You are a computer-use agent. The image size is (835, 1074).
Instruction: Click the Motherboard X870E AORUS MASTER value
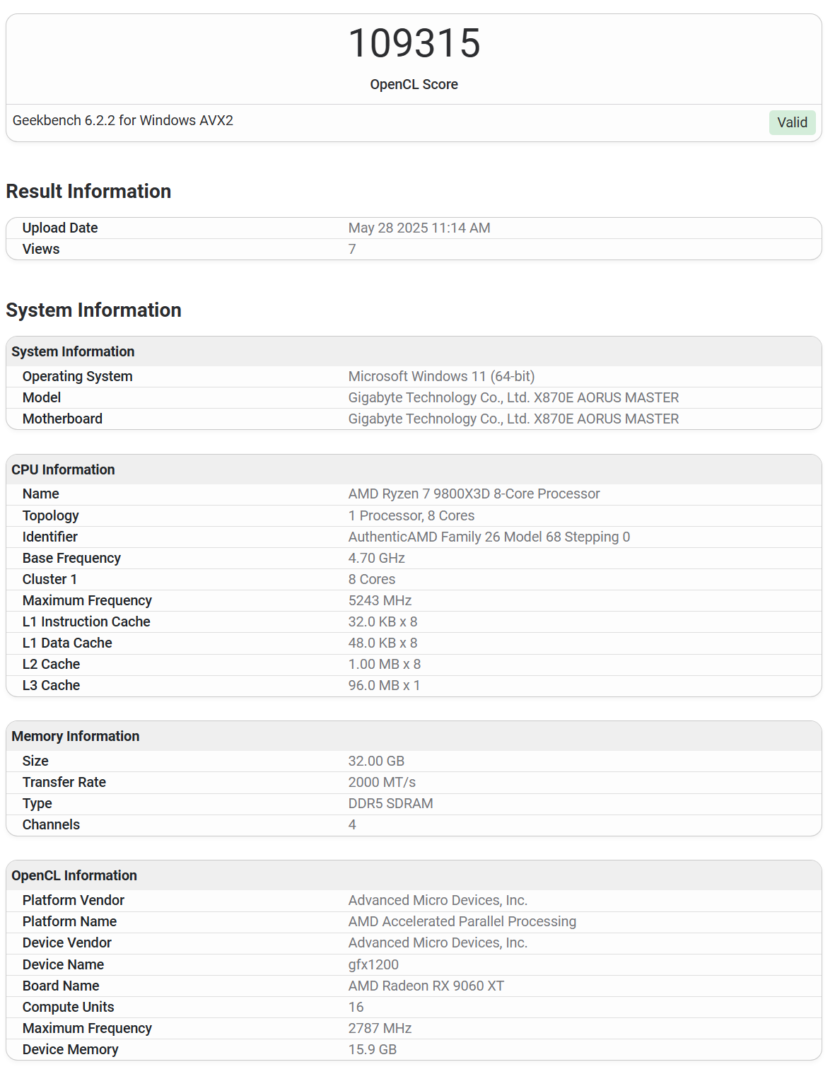point(513,419)
